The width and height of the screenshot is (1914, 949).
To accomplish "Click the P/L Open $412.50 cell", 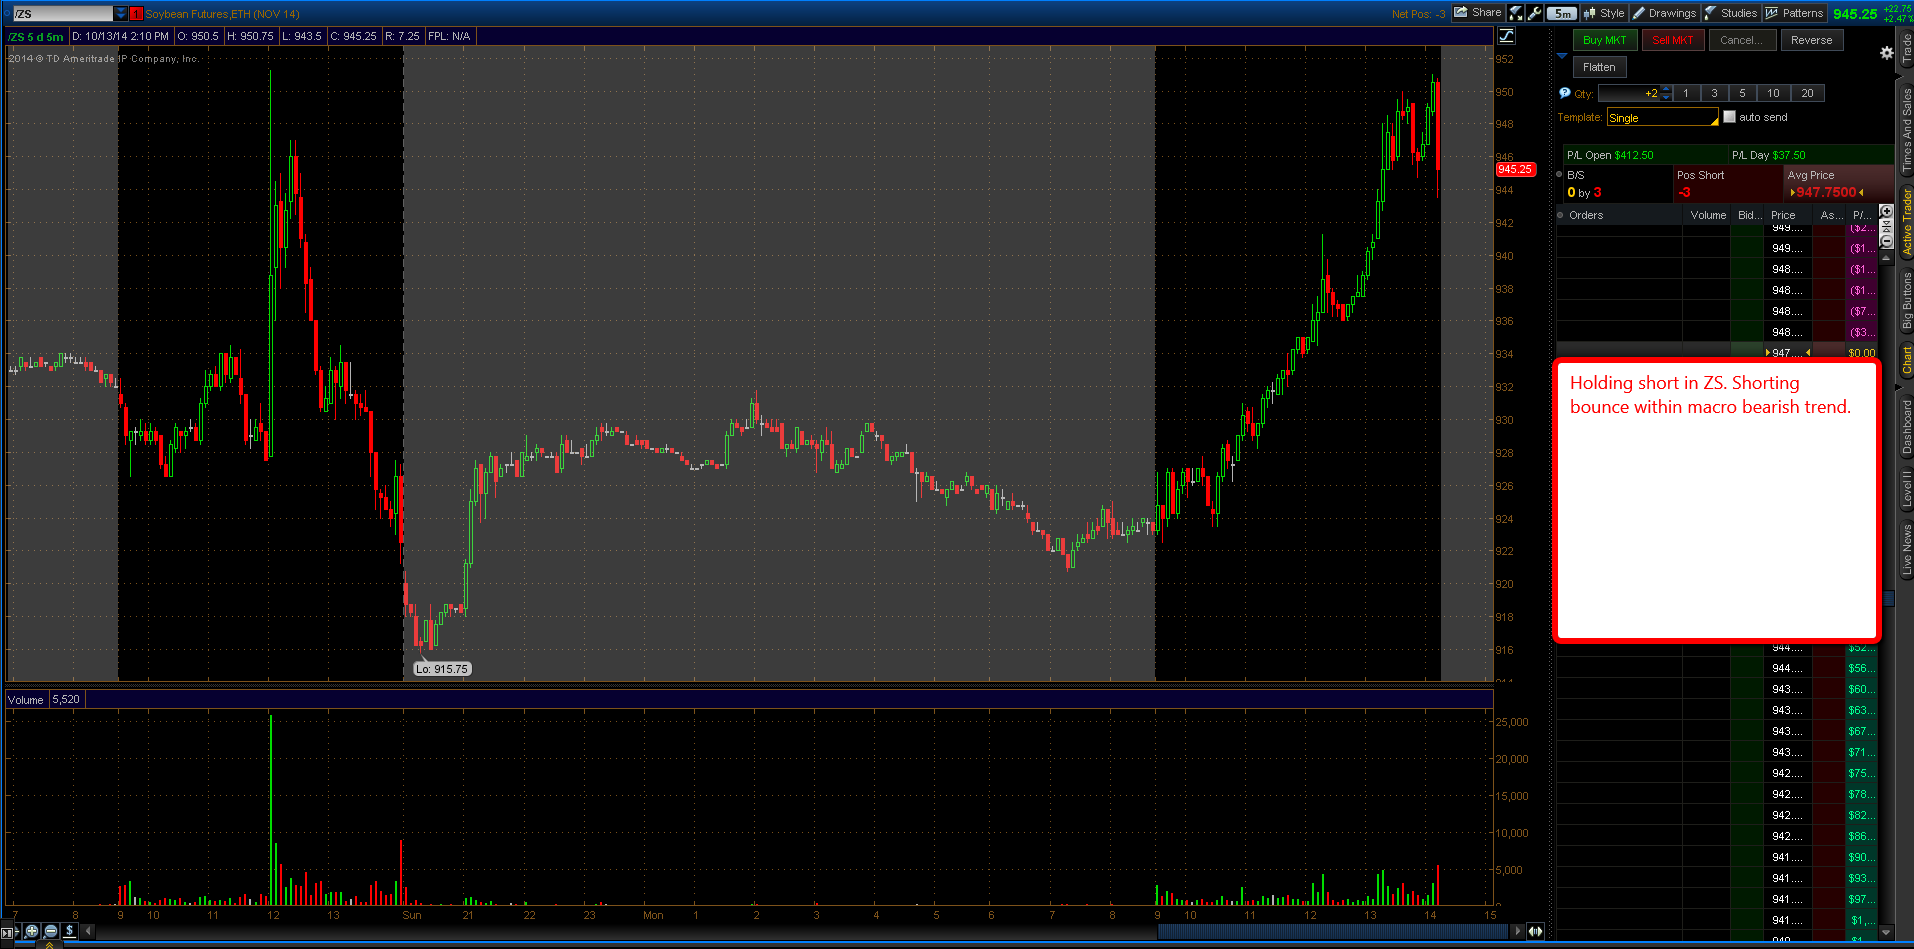I will [x=1646, y=155].
